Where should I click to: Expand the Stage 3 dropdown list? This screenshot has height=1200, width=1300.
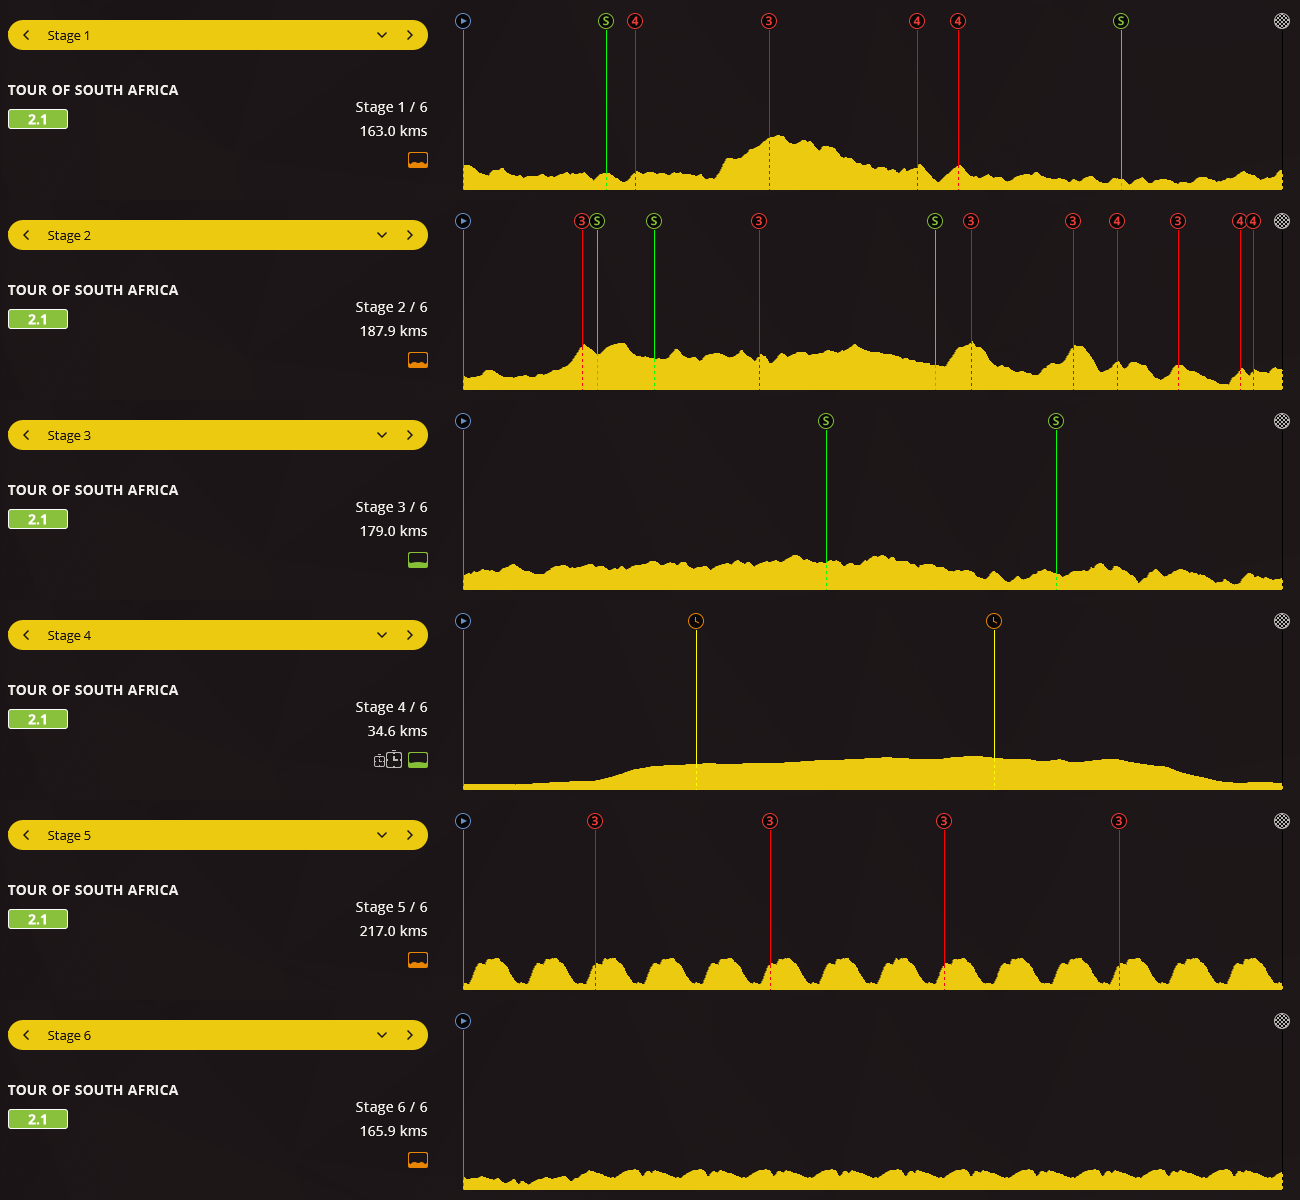coord(382,435)
